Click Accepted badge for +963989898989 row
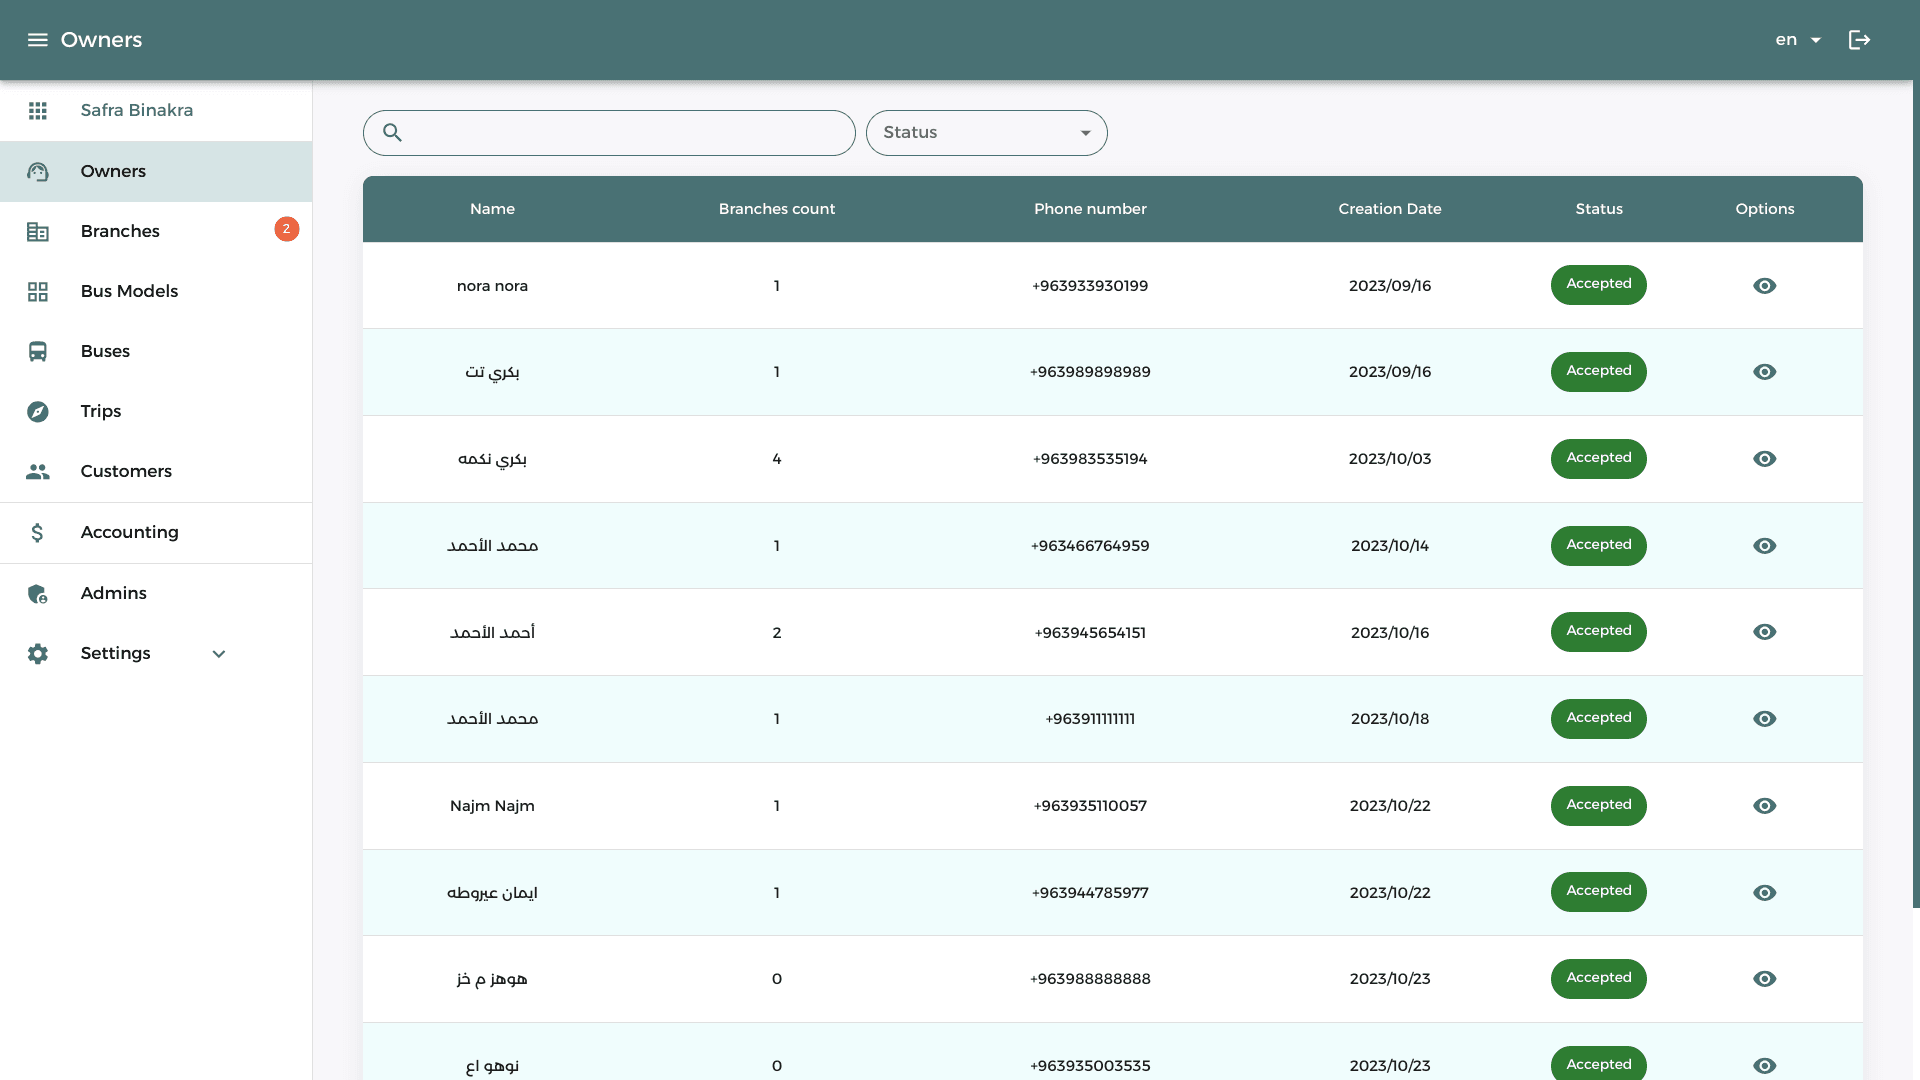 click(x=1598, y=372)
